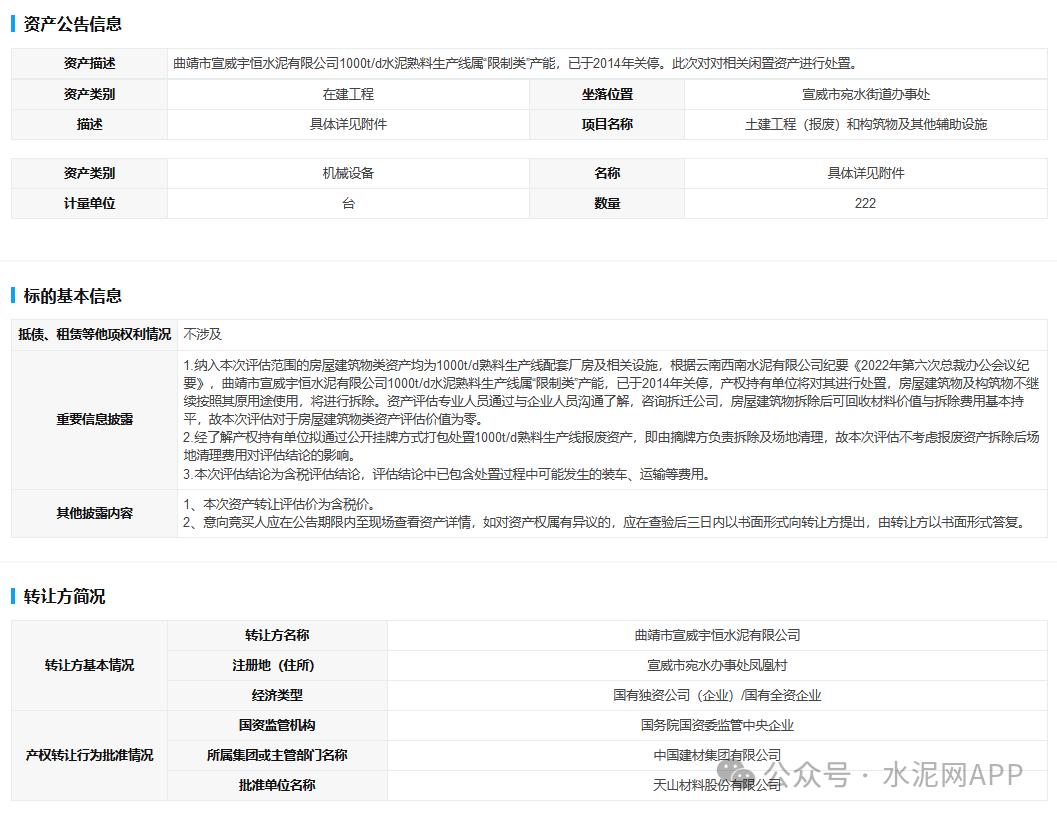This screenshot has width=1057, height=817.
Task: Click the 资产公告信息 section heading
Action: [72, 24]
